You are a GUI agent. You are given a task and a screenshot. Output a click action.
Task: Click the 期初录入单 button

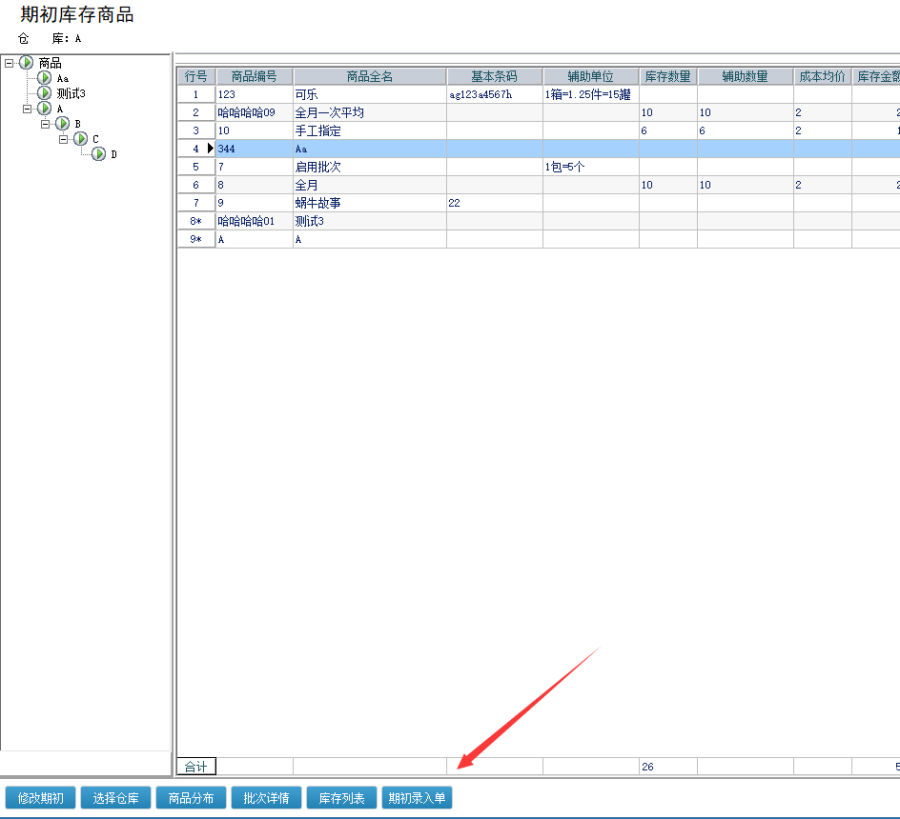tap(417, 798)
